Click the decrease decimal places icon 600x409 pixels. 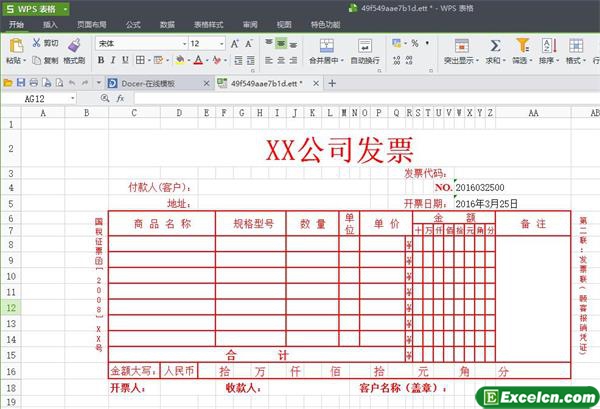tap(409, 60)
